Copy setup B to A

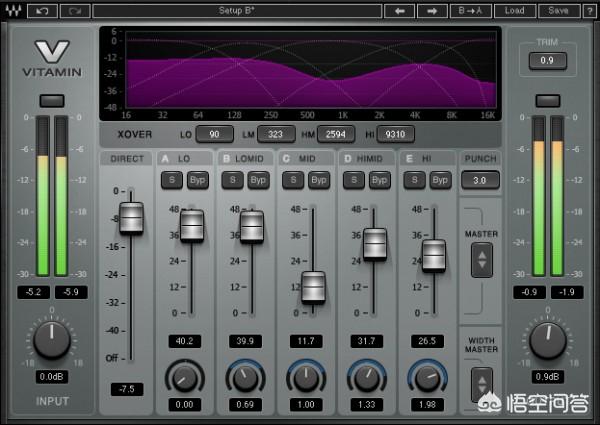(x=470, y=11)
